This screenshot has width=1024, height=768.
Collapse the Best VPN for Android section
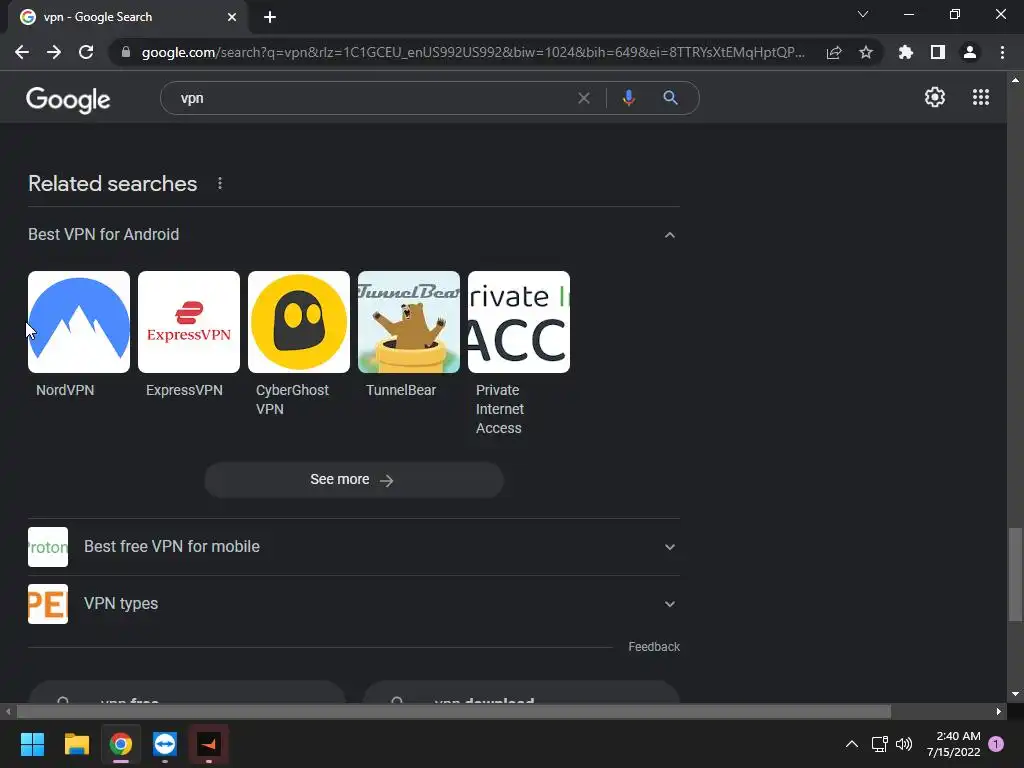(x=669, y=234)
